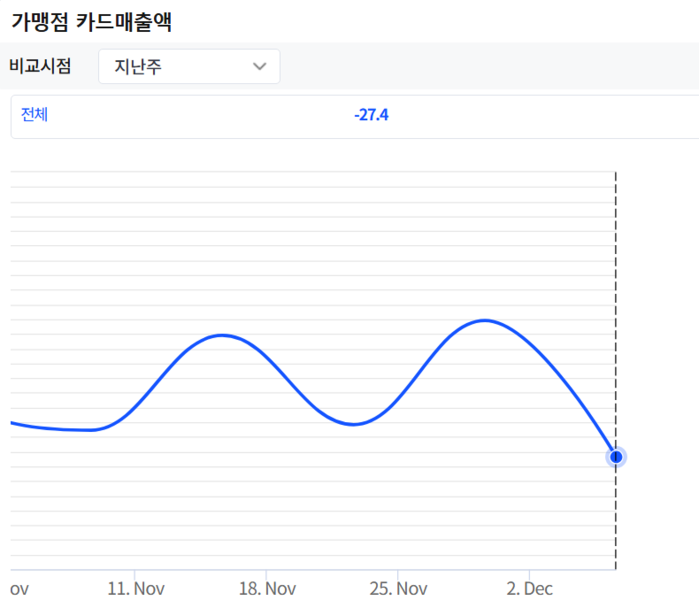Click the chevron arrow in 지난주 box
The width and height of the screenshot is (699, 616).
259,66
